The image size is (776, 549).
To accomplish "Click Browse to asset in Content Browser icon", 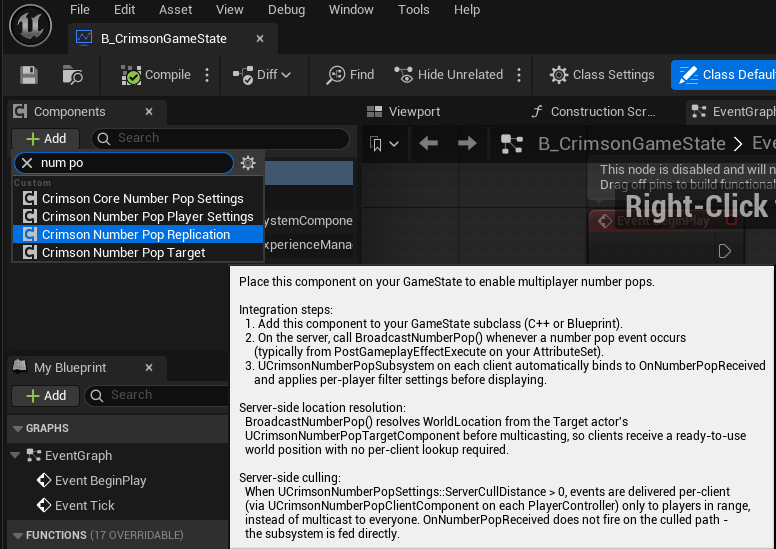I will (x=72, y=75).
